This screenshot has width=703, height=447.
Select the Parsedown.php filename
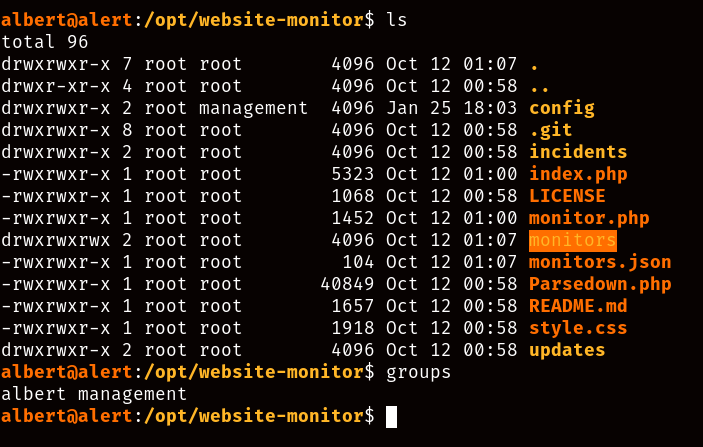(600, 284)
